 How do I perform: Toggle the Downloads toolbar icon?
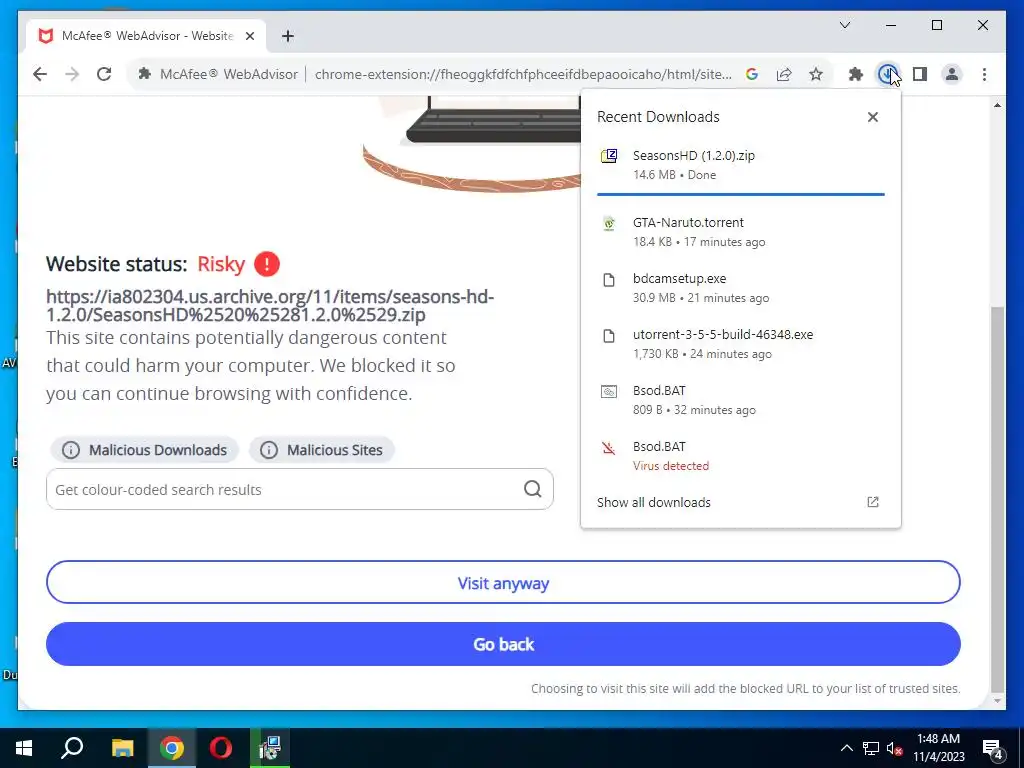click(x=887, y=74)
